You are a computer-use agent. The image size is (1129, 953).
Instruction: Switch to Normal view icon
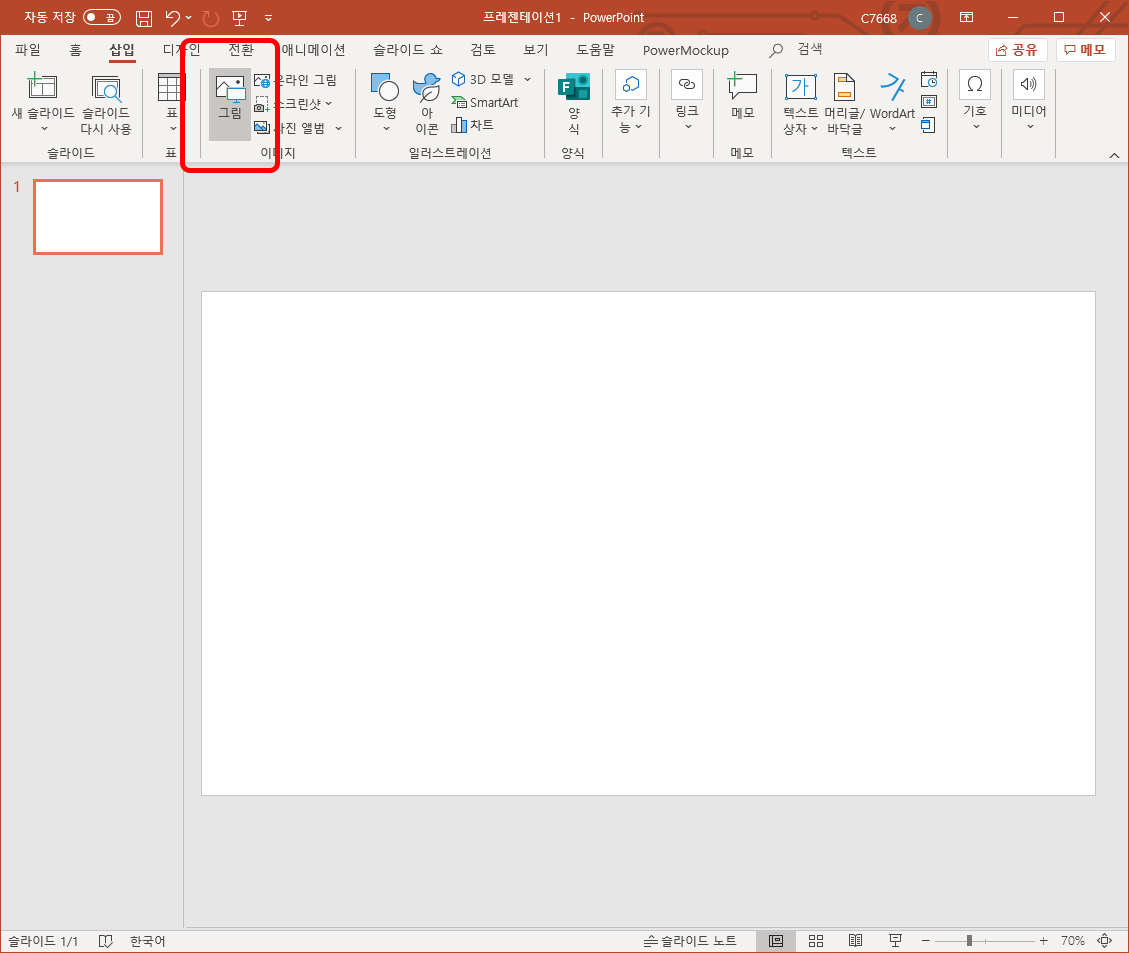click(775, 941)
